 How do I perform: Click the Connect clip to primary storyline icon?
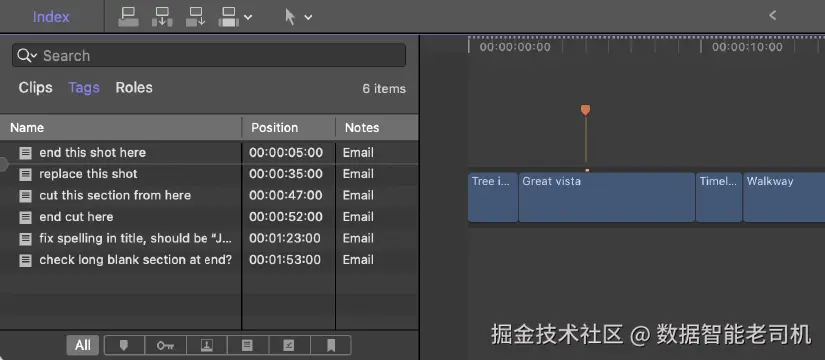(128, 16)
